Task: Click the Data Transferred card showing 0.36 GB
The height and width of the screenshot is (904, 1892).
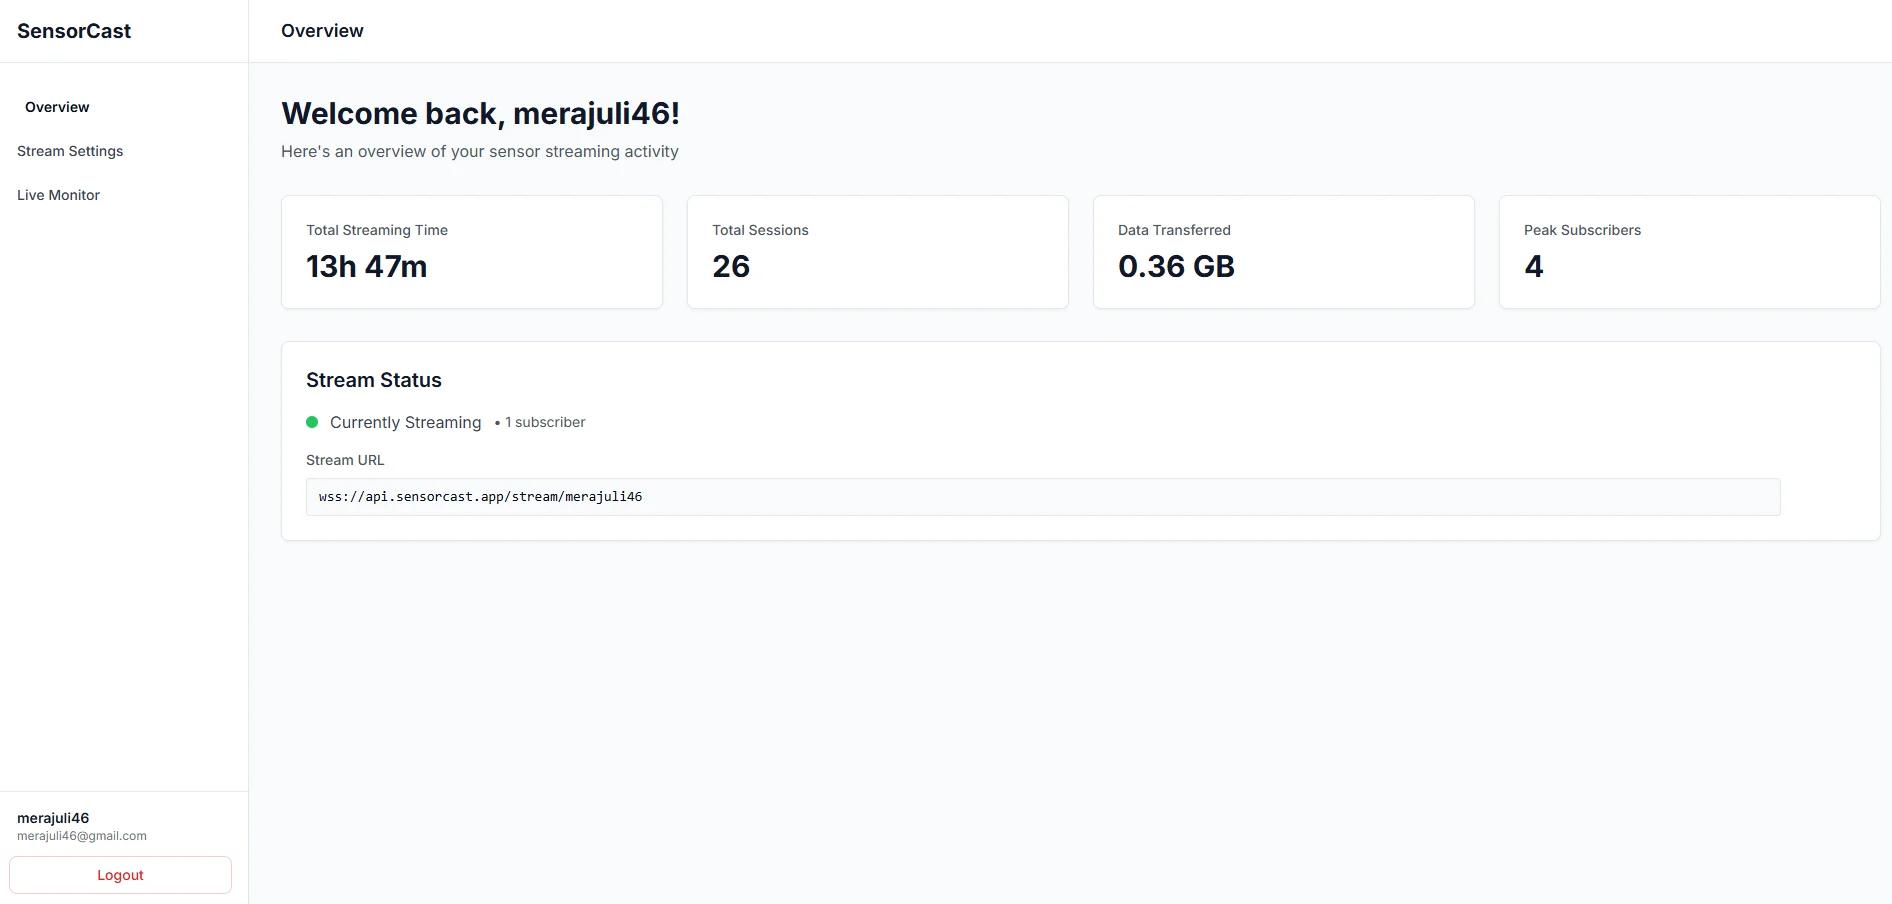Action: (1283, 251)
